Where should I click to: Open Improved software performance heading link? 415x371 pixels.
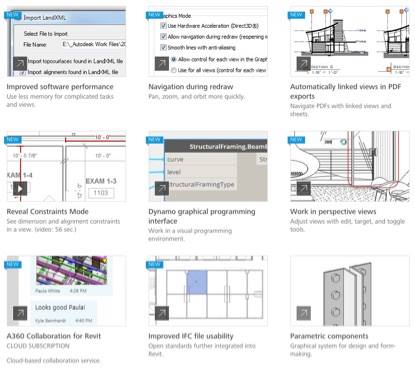click(60, 87)
